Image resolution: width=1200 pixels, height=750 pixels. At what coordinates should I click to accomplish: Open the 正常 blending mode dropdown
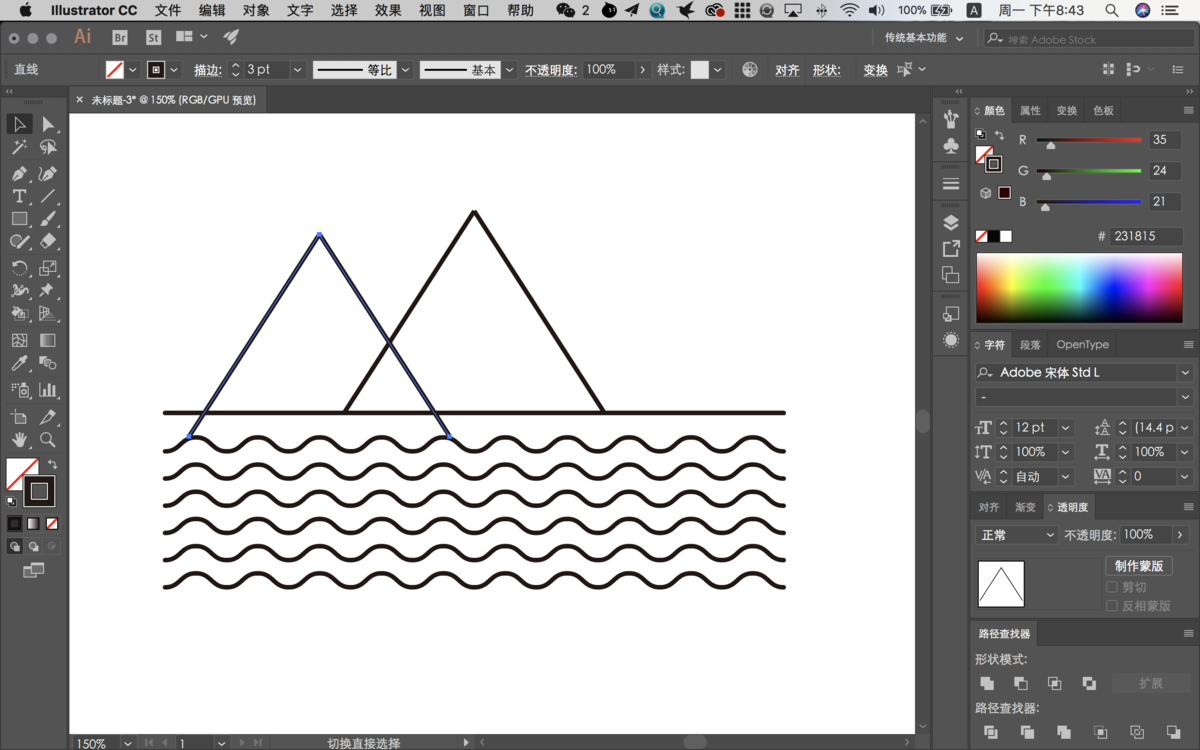click(1016, 535)
